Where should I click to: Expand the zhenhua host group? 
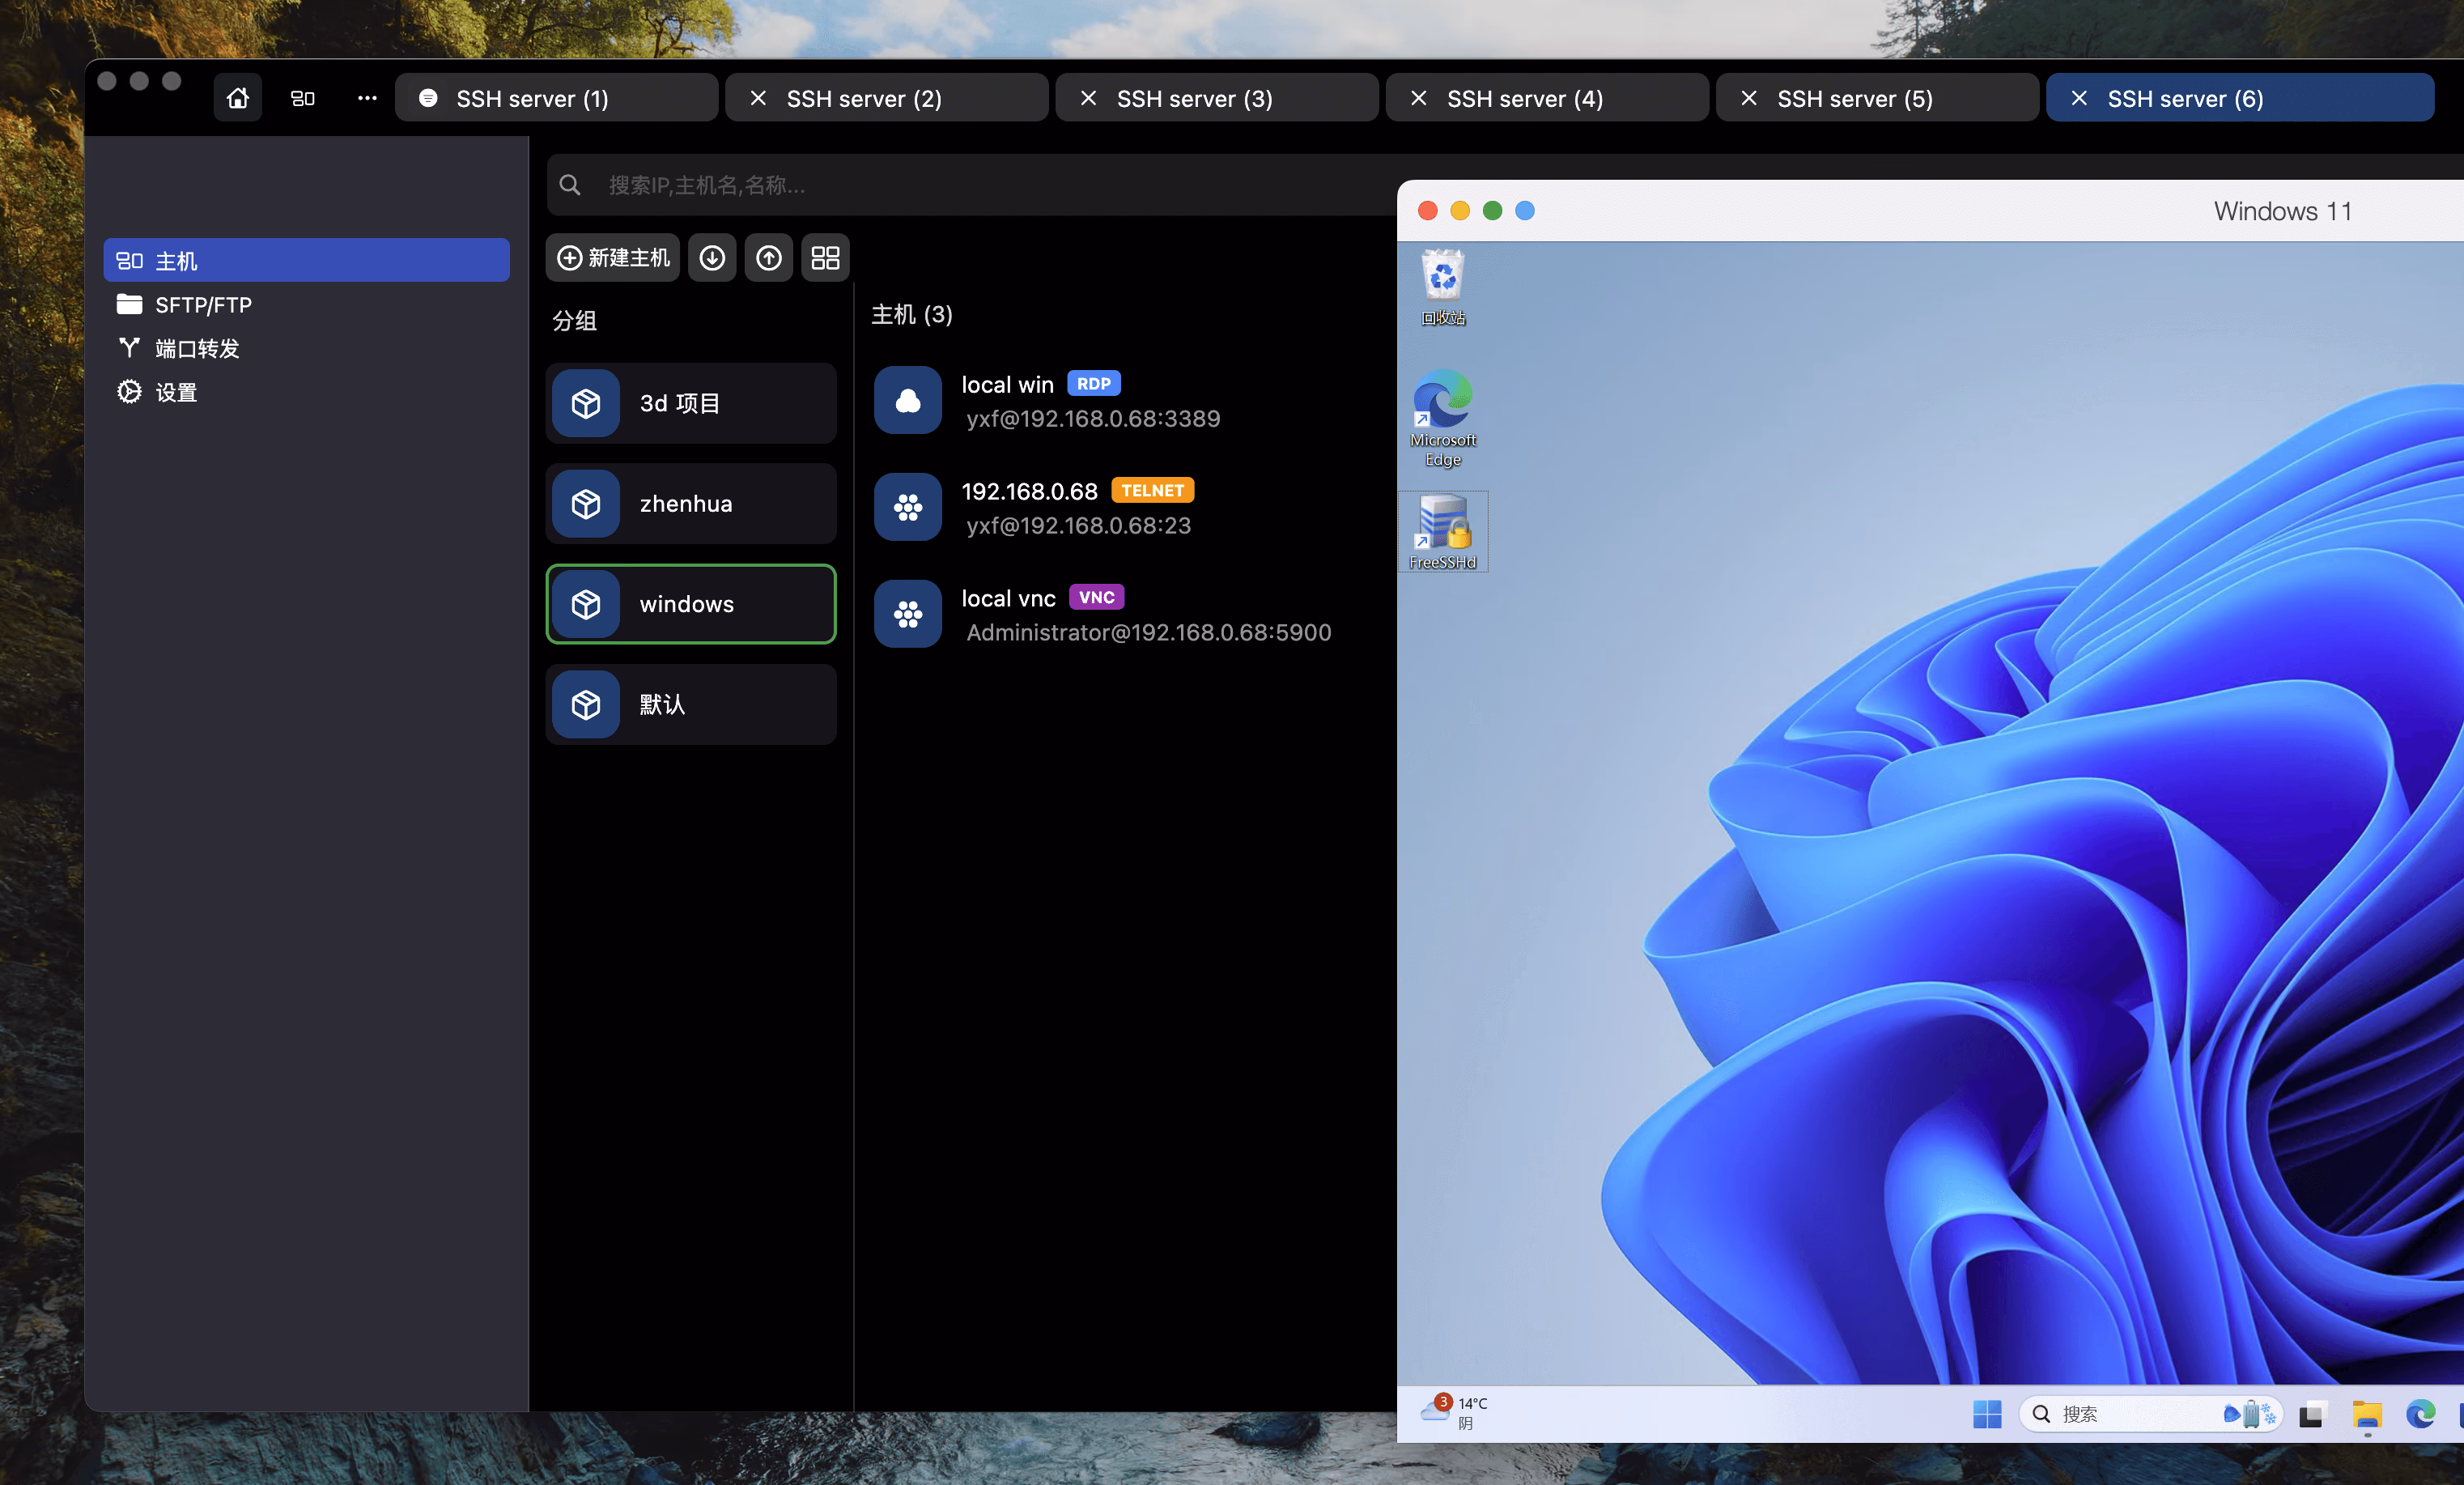tap(690, 503)
